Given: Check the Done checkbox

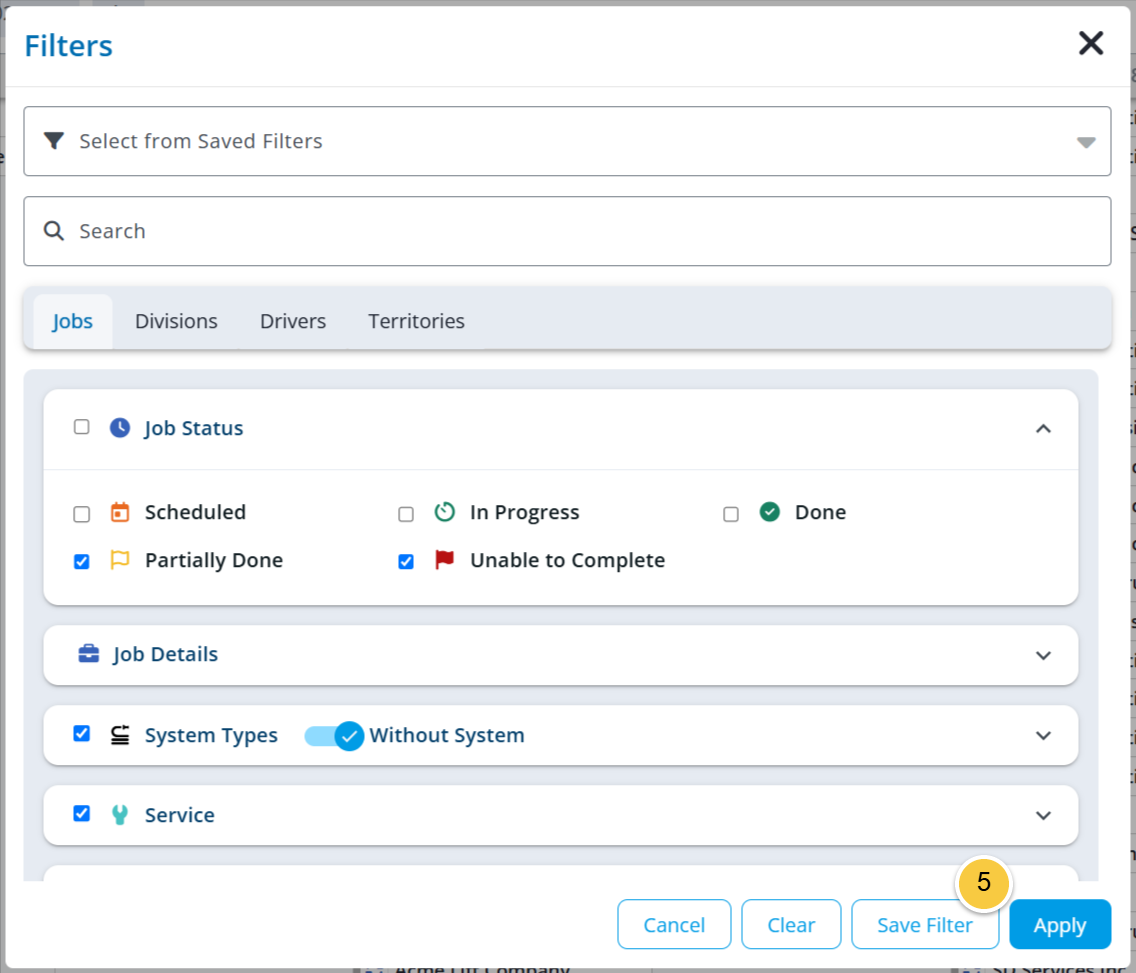Looking at the screenshot, I should point(731,514).
